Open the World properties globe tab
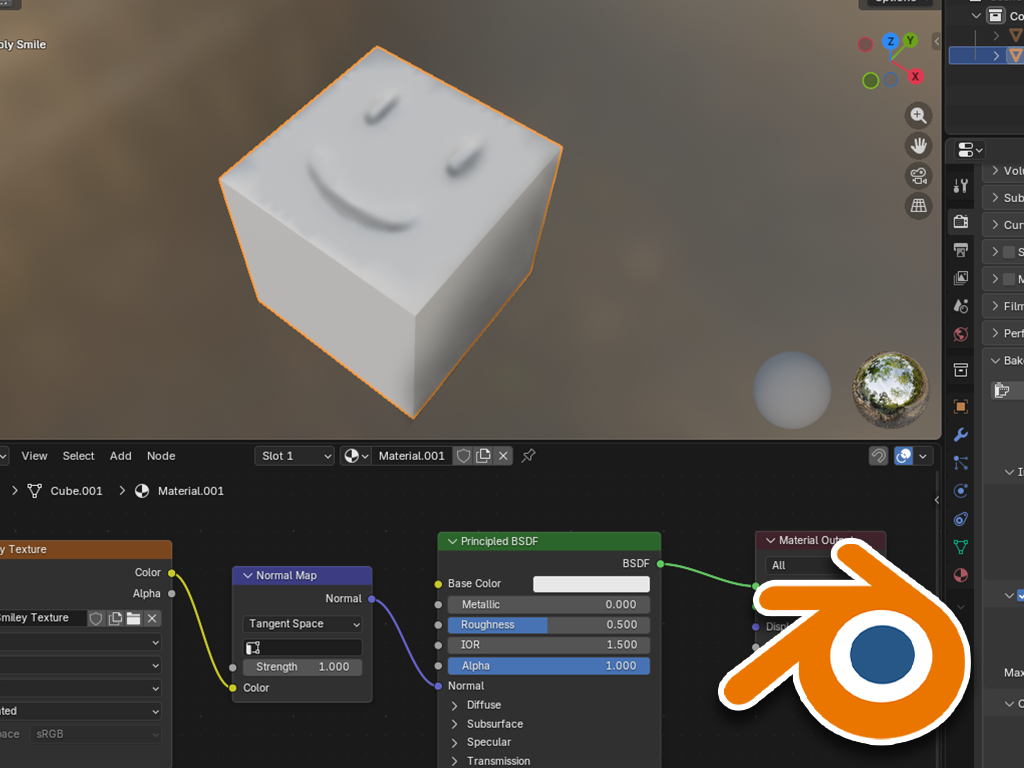 tap(961, 334)
